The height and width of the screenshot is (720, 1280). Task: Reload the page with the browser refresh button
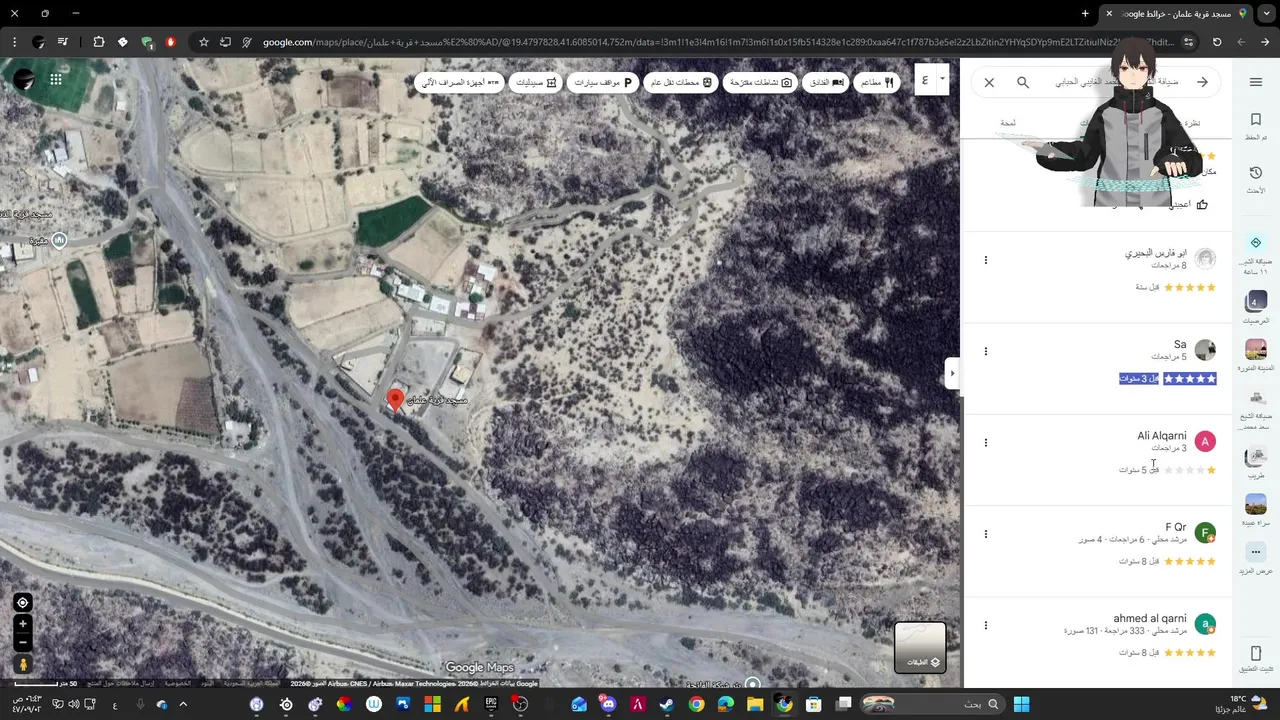[x=1217, y=42]
